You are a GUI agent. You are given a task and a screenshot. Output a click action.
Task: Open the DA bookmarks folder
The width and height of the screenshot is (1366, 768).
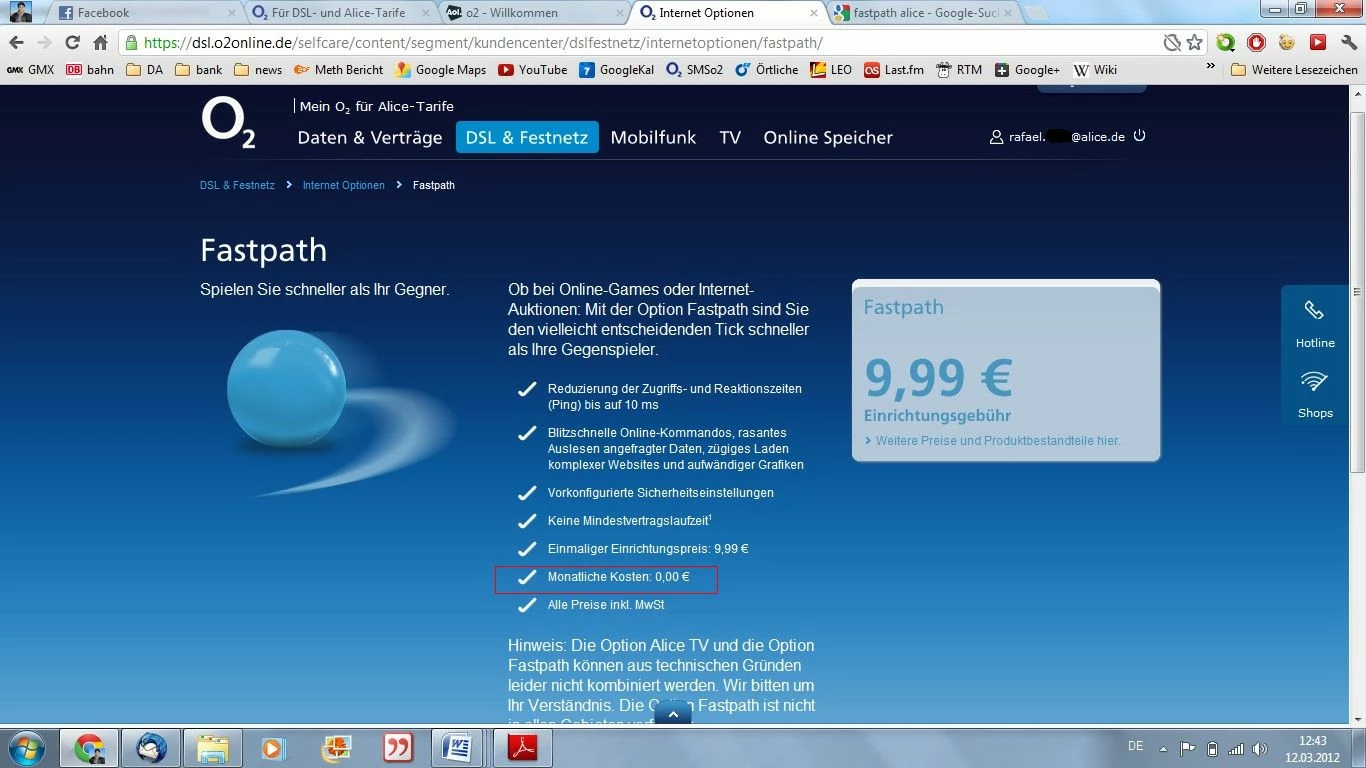coord(146,70)
